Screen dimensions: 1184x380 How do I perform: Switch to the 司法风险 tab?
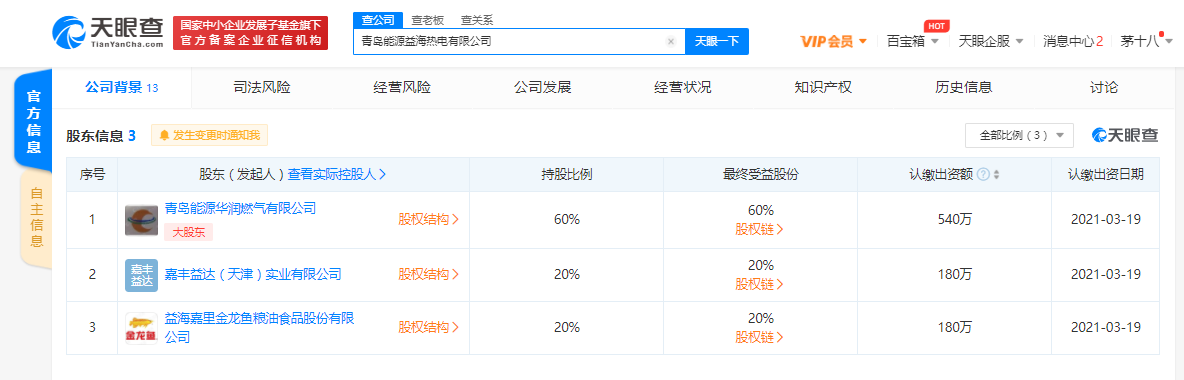pos(261,88)
